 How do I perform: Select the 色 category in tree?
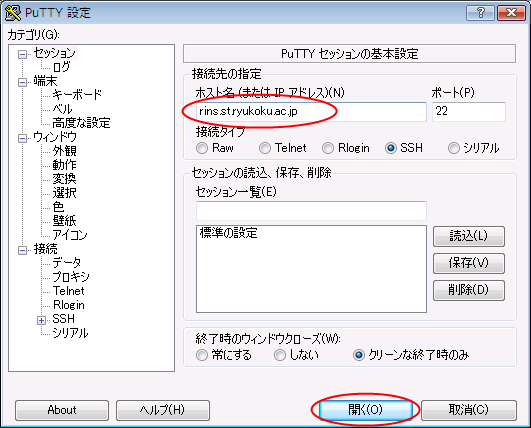58,207
